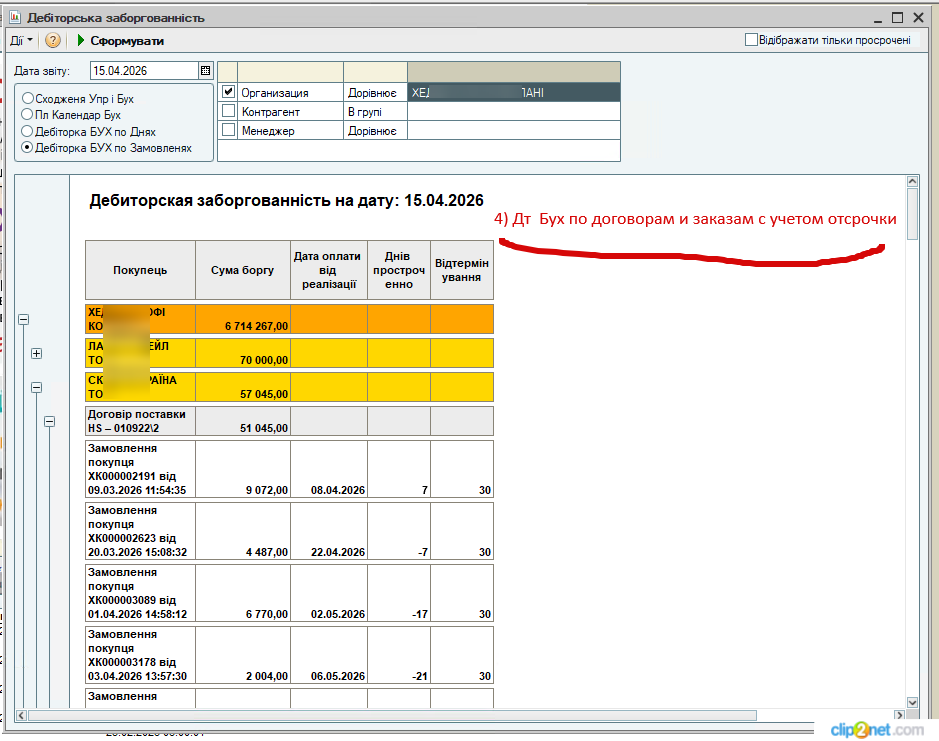The image size is (939, 741).
Task: Select 'Дебіторка БУХ по Днях' option
Action: (28, 131)
